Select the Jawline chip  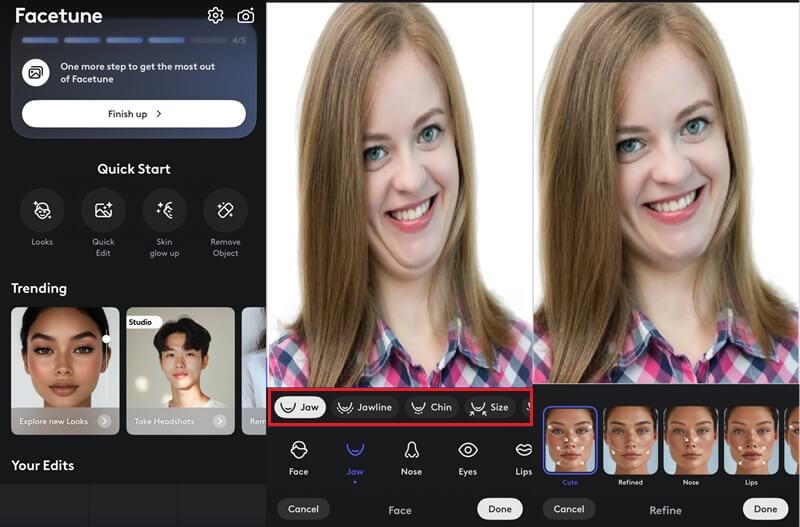click(x=365, y=407)
